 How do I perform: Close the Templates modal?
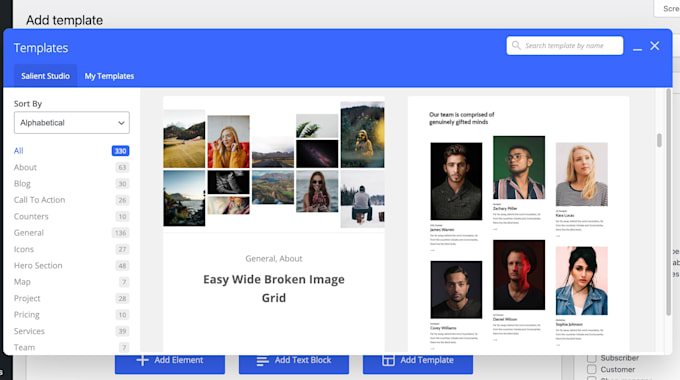(x=654, y=46)
